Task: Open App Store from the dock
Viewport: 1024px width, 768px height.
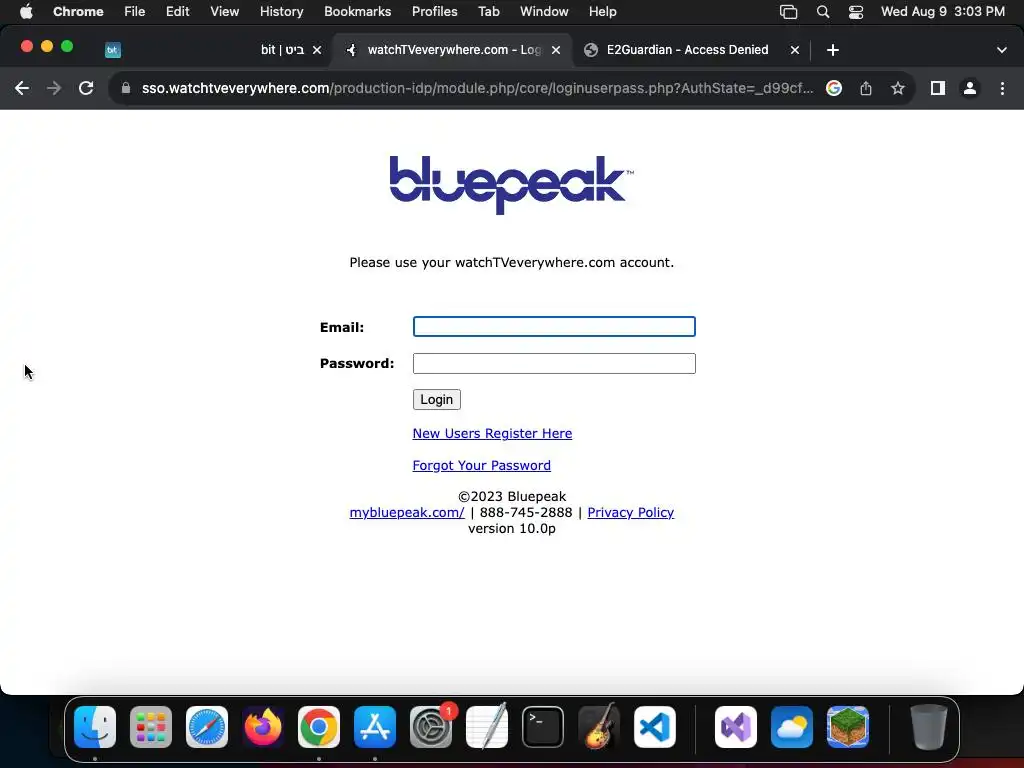Action: tap(375, 727)
